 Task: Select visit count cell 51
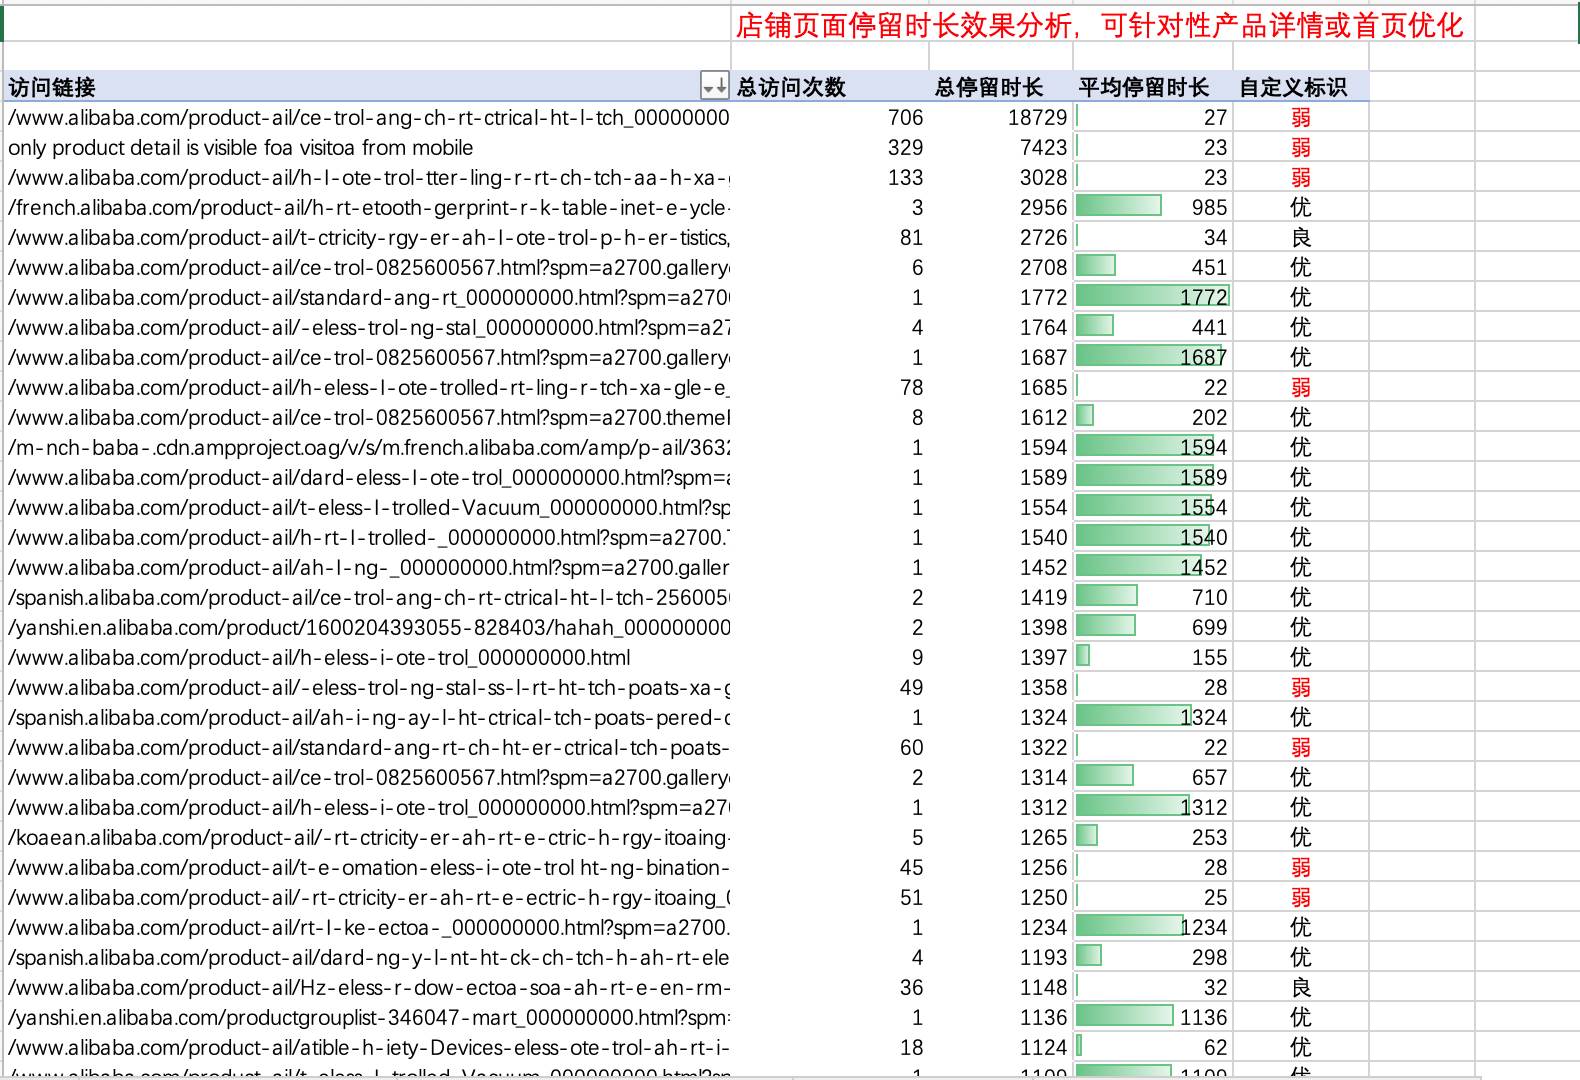[x=830, y=897]
